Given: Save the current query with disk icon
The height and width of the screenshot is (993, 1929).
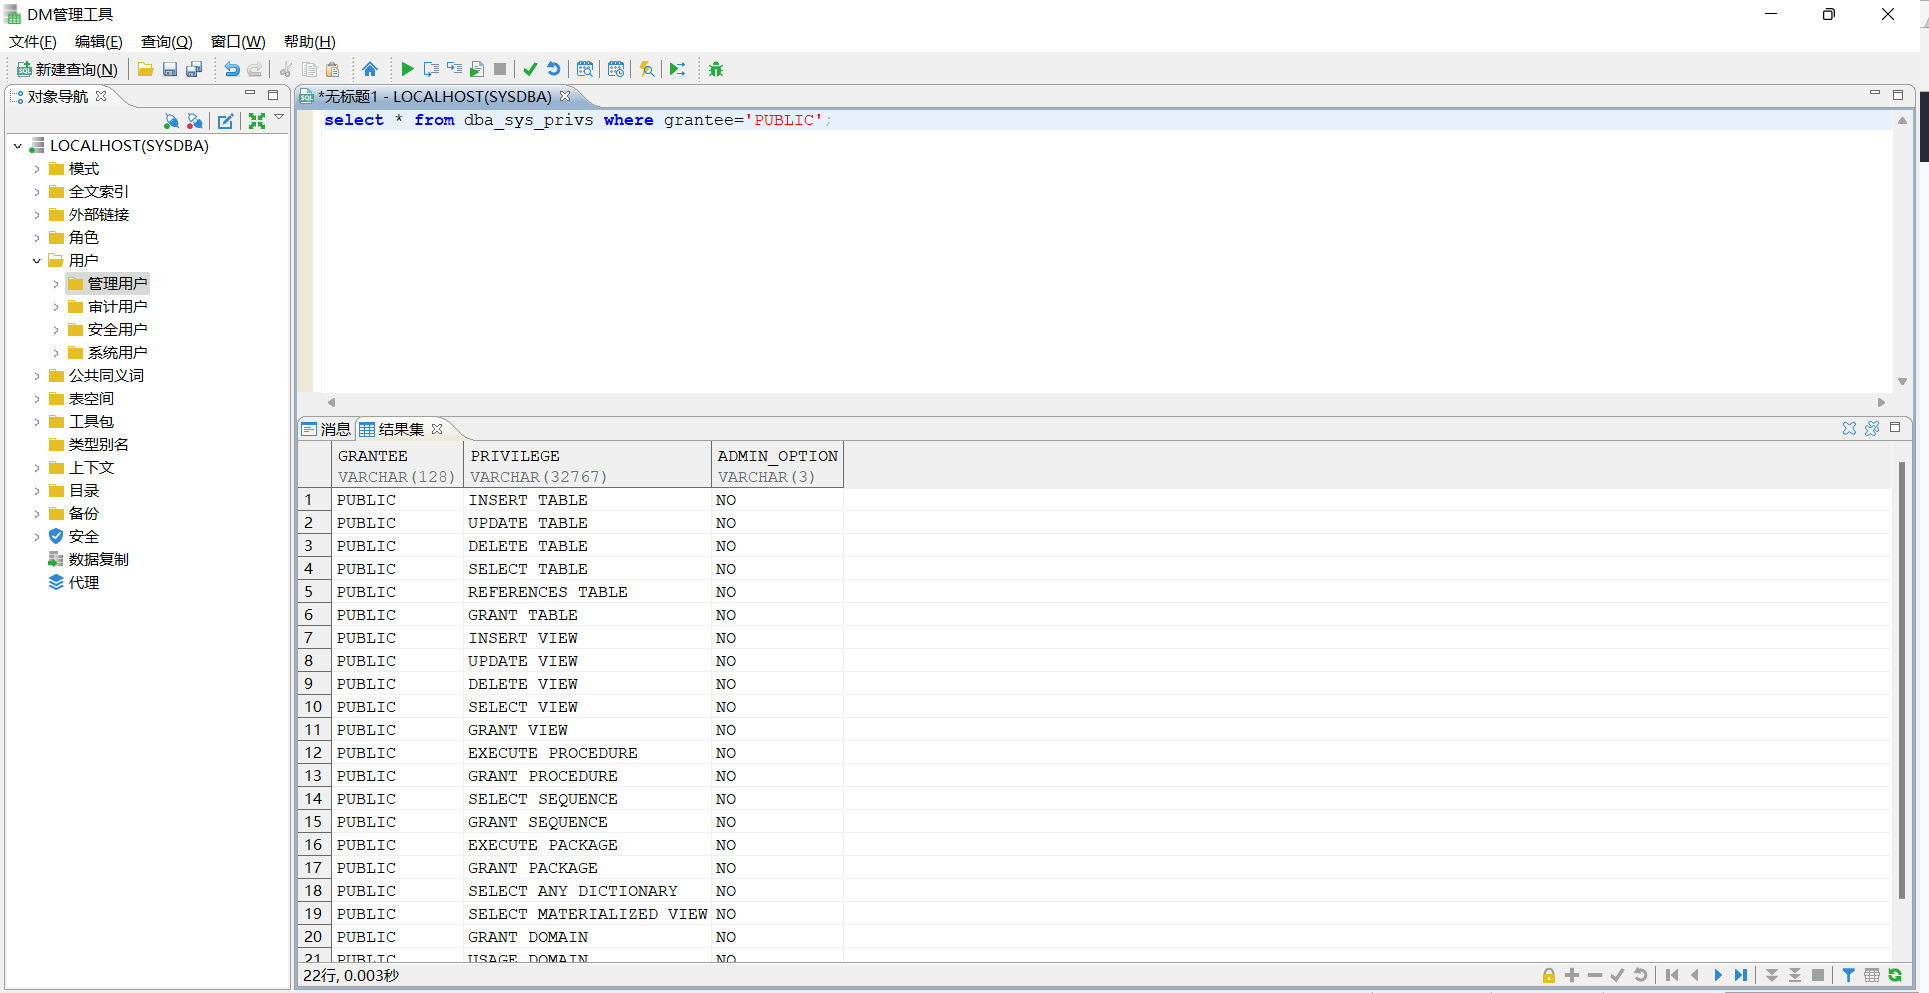Looking at the screenshot, I should [170, 69].
